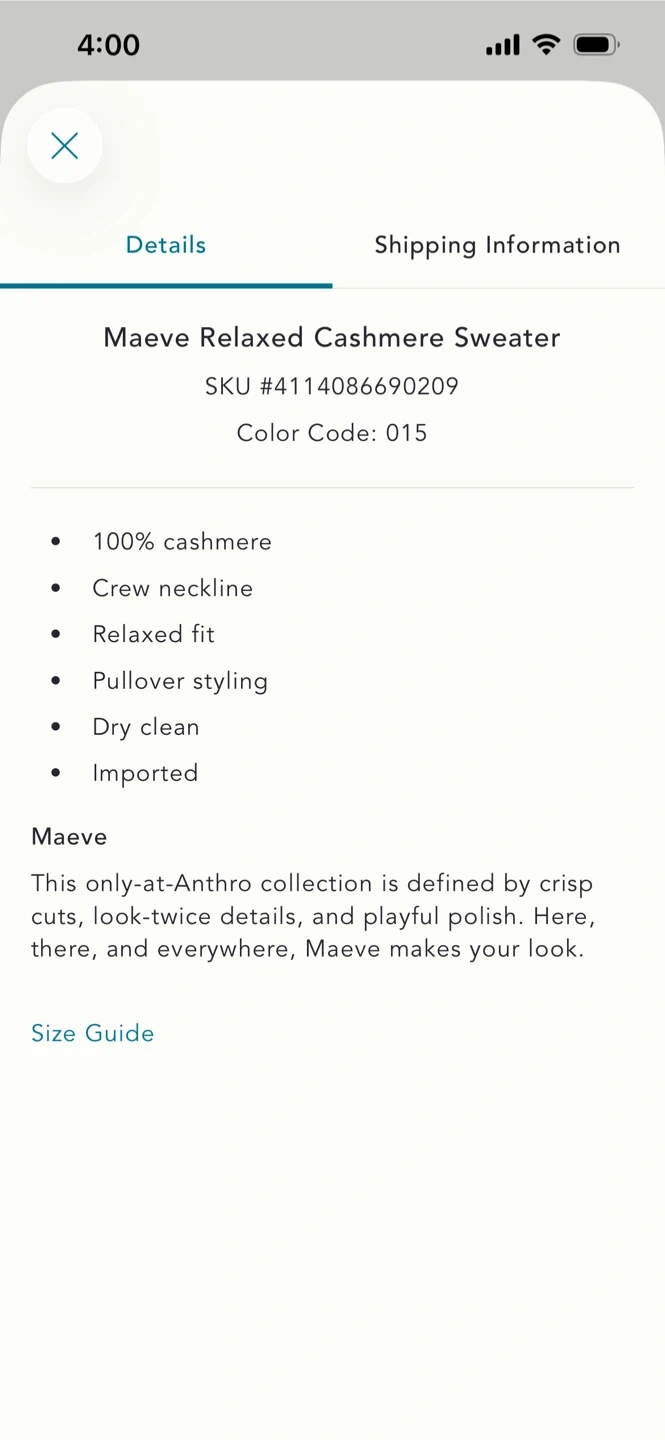Tap the bullet dot beside 100% cashmere
This screenshot has height=1440, width=665.
tap(56, 541)
